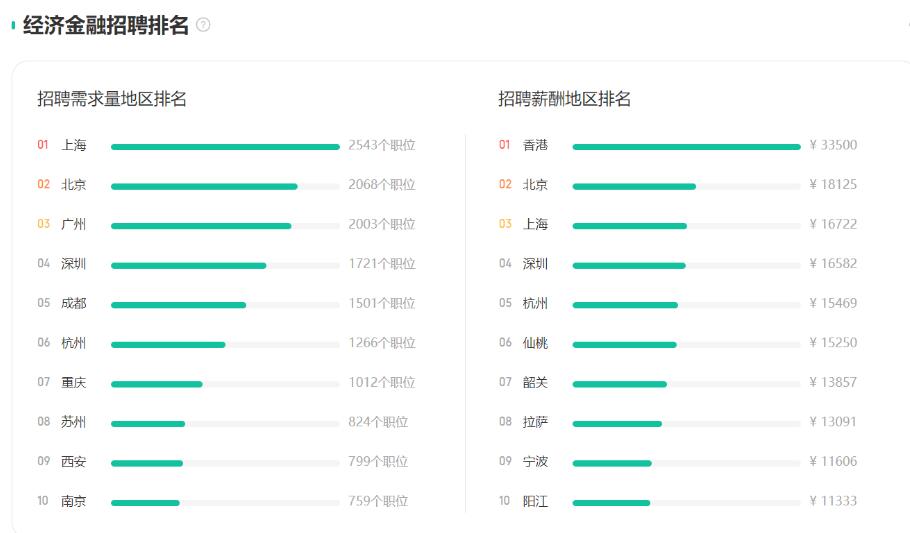Click the 重庆 demand progress bar
This screenshot has height=533, width=910.
click(x=157, y=384)
